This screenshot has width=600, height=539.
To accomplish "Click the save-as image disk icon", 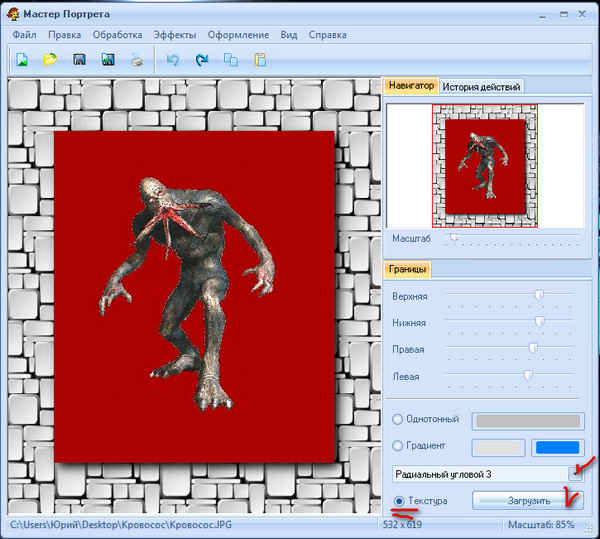I will pos(107,60).
